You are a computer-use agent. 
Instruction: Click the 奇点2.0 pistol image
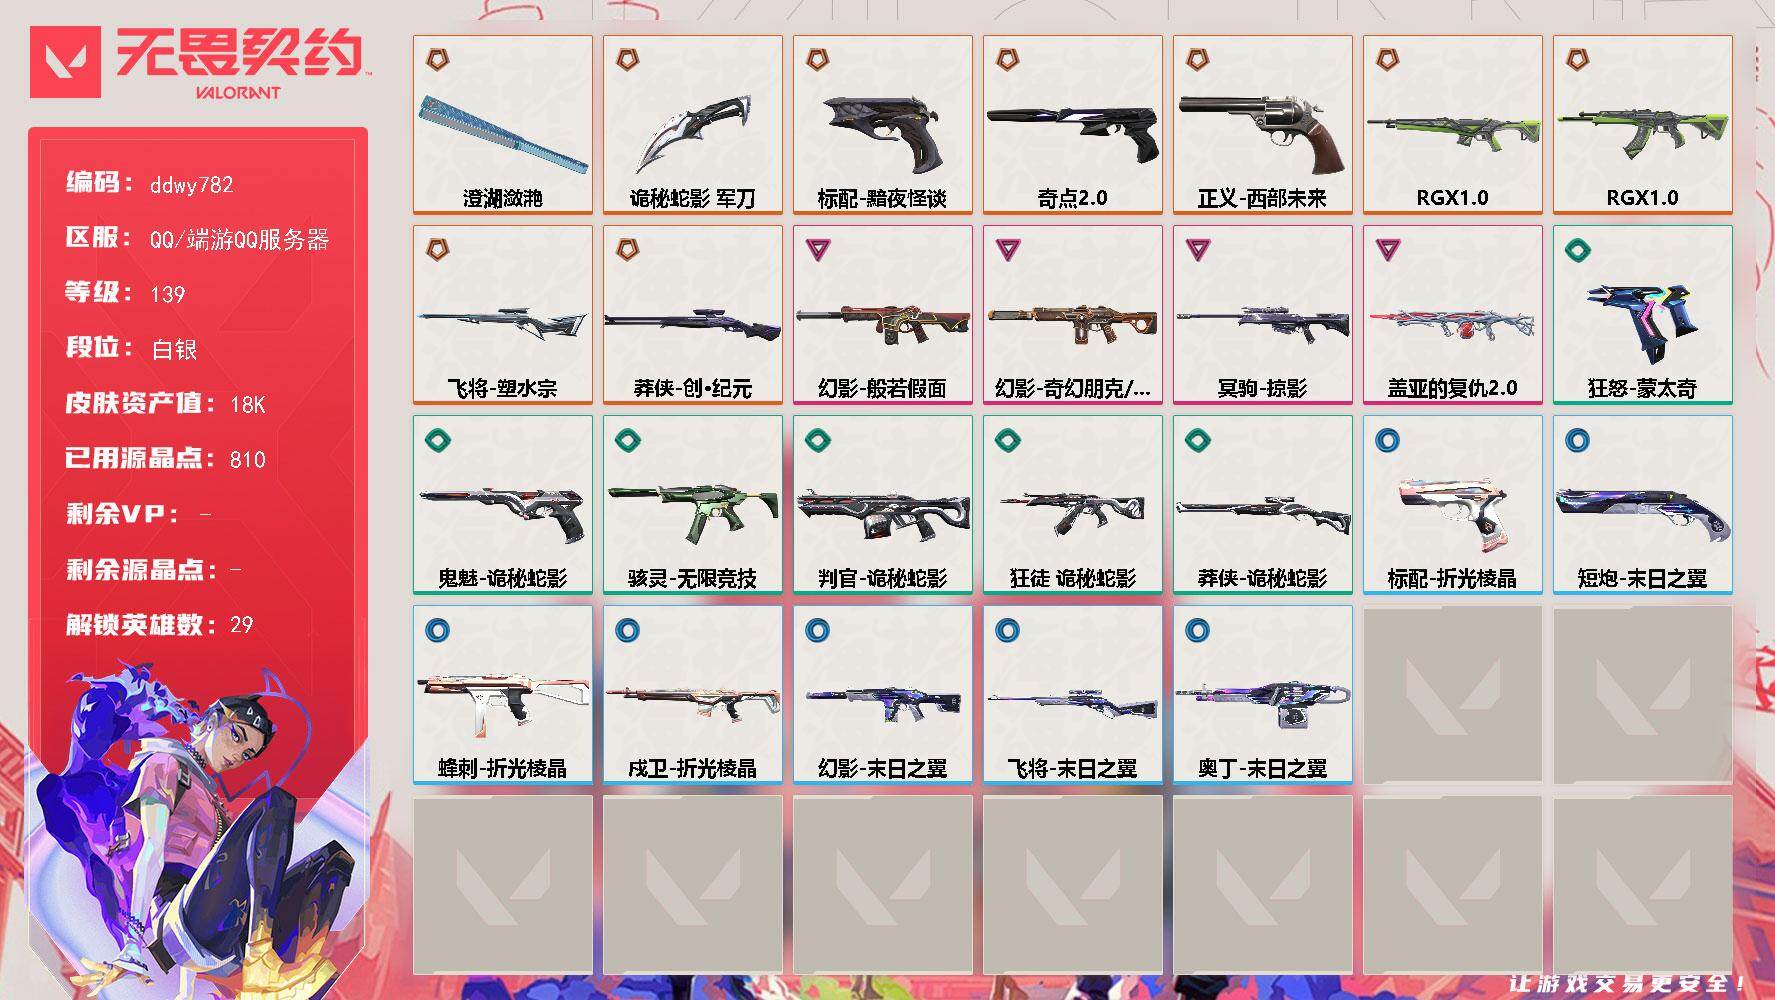[x=1072, y=130]
